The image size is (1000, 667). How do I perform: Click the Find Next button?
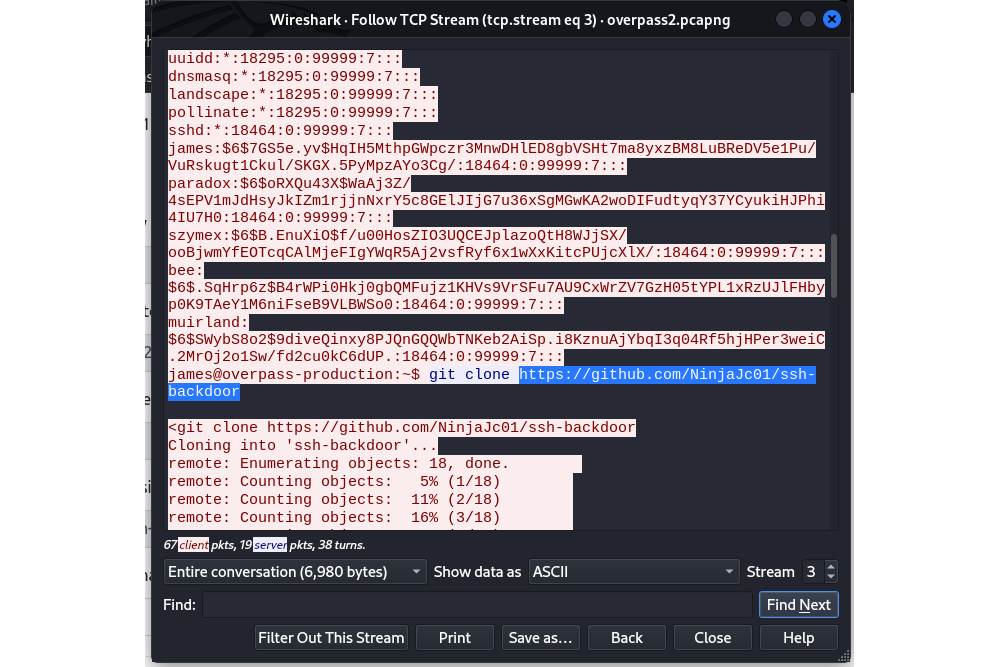798,605
